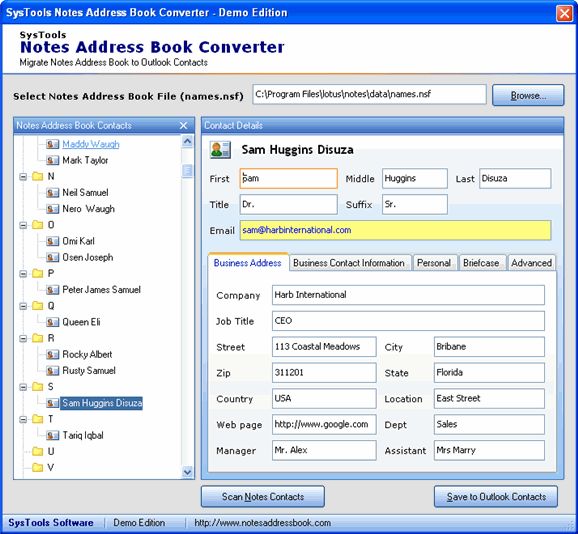
Task: Select Rocky Albert in contact tree
Action: tap(87, 355)
